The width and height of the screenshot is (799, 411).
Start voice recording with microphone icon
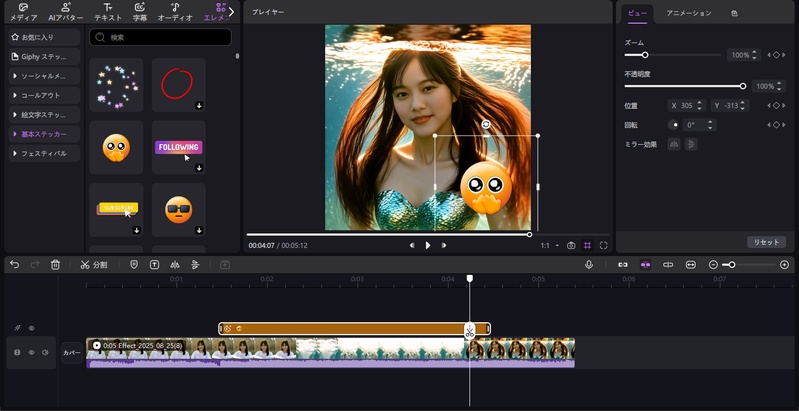[589, 265]
